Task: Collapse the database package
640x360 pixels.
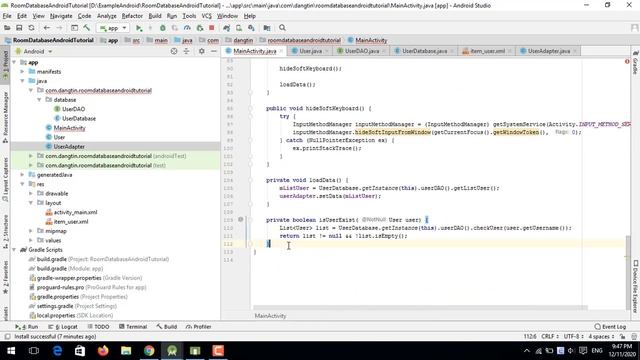Action: [39, 100]
